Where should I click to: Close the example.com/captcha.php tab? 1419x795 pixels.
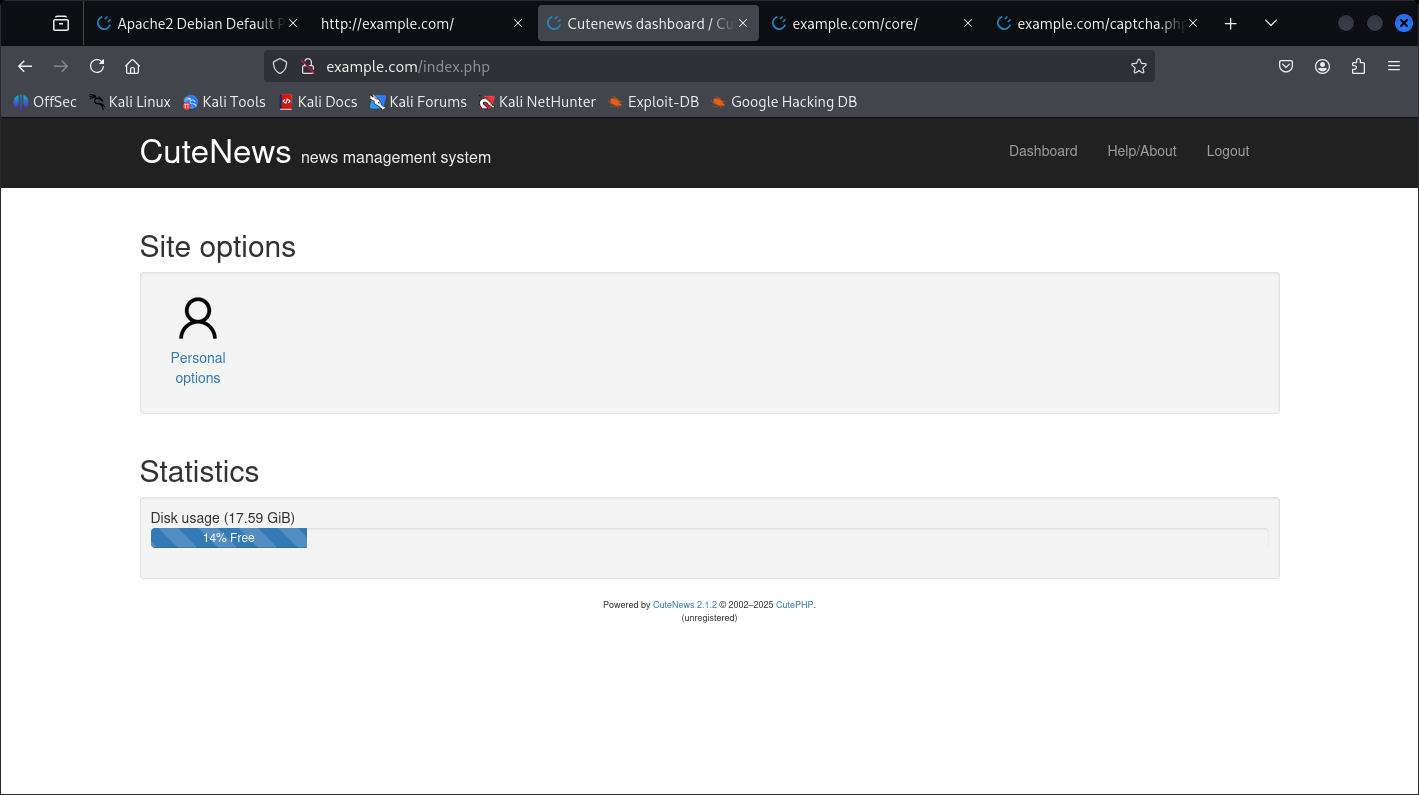1193,23
